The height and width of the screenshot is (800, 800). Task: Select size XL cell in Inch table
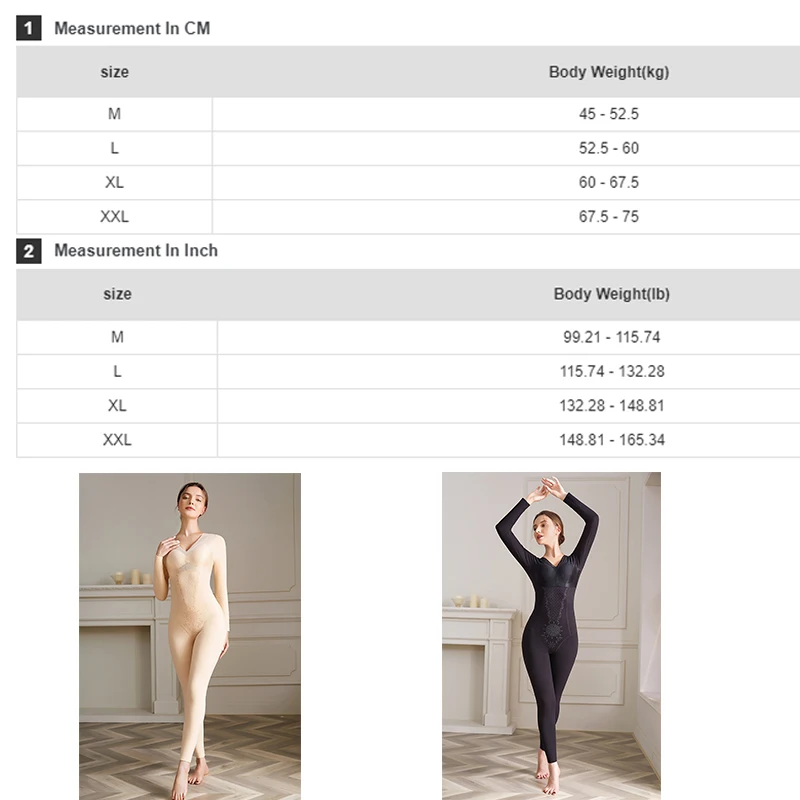117,406
